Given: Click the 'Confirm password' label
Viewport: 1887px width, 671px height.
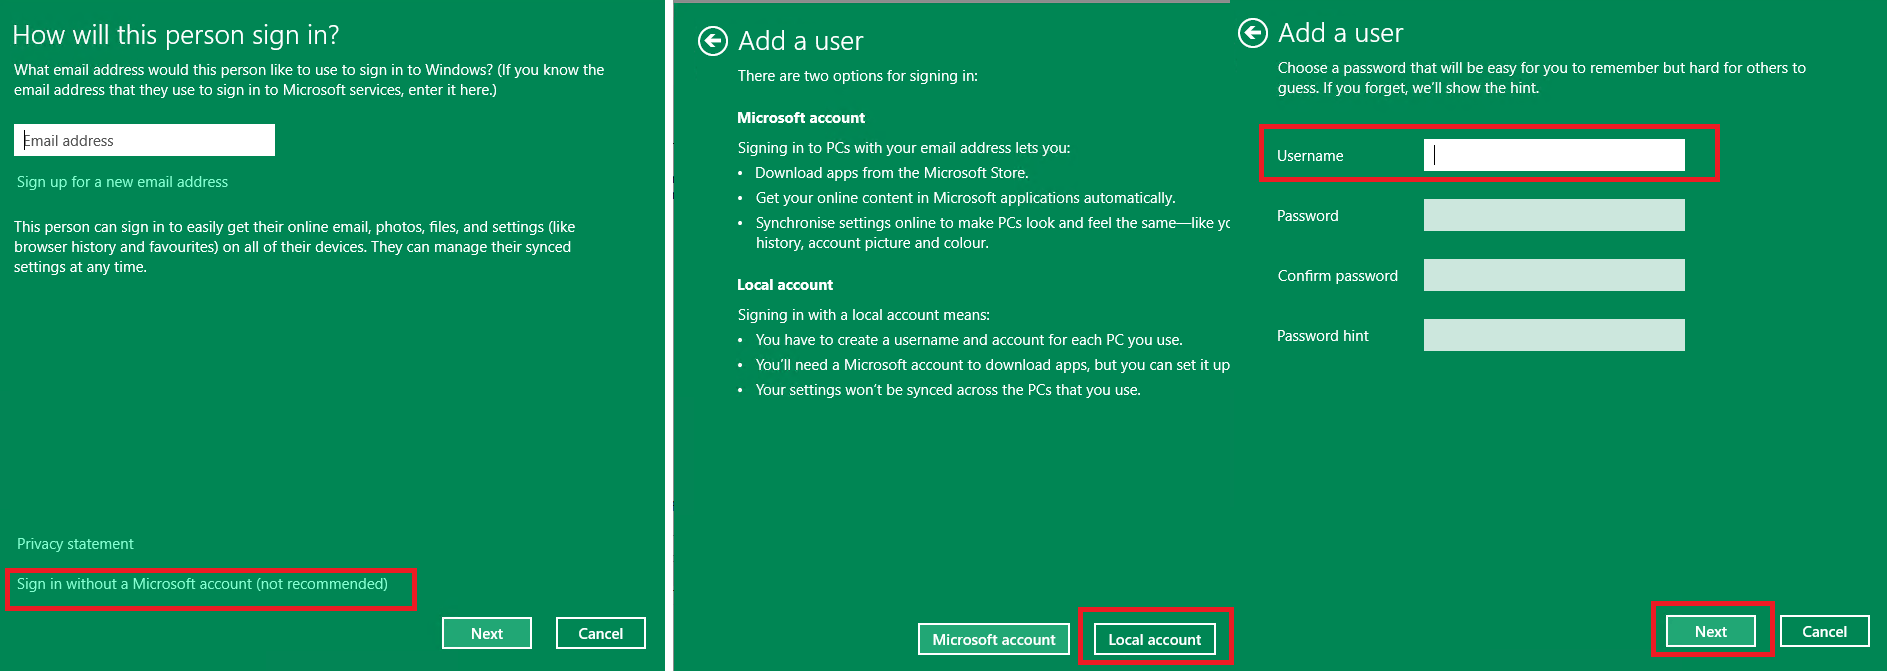Looking at the screenshot, I should pyautogui.click(x=1338, y=276).
